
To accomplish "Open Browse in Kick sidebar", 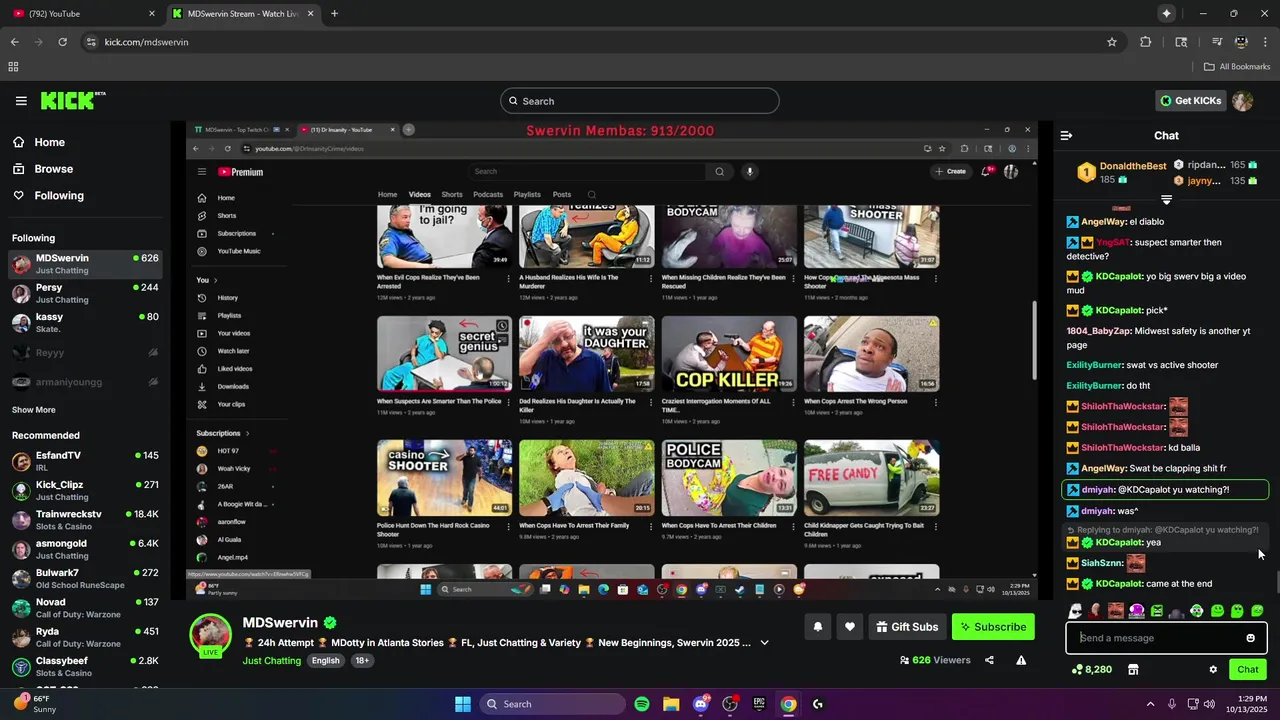I will click(x=85, y=169).
